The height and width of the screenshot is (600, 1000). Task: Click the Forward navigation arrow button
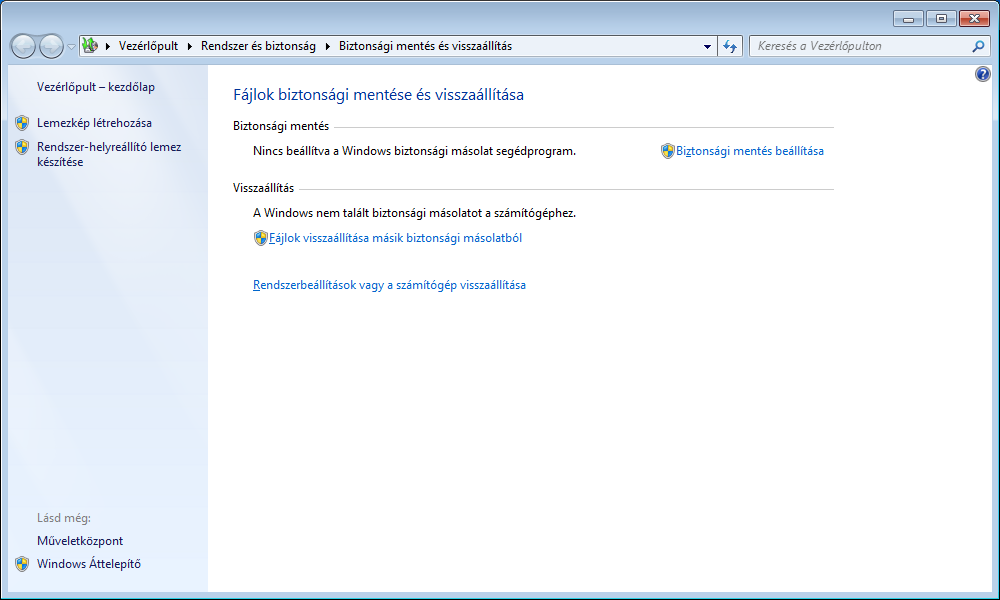51,46
